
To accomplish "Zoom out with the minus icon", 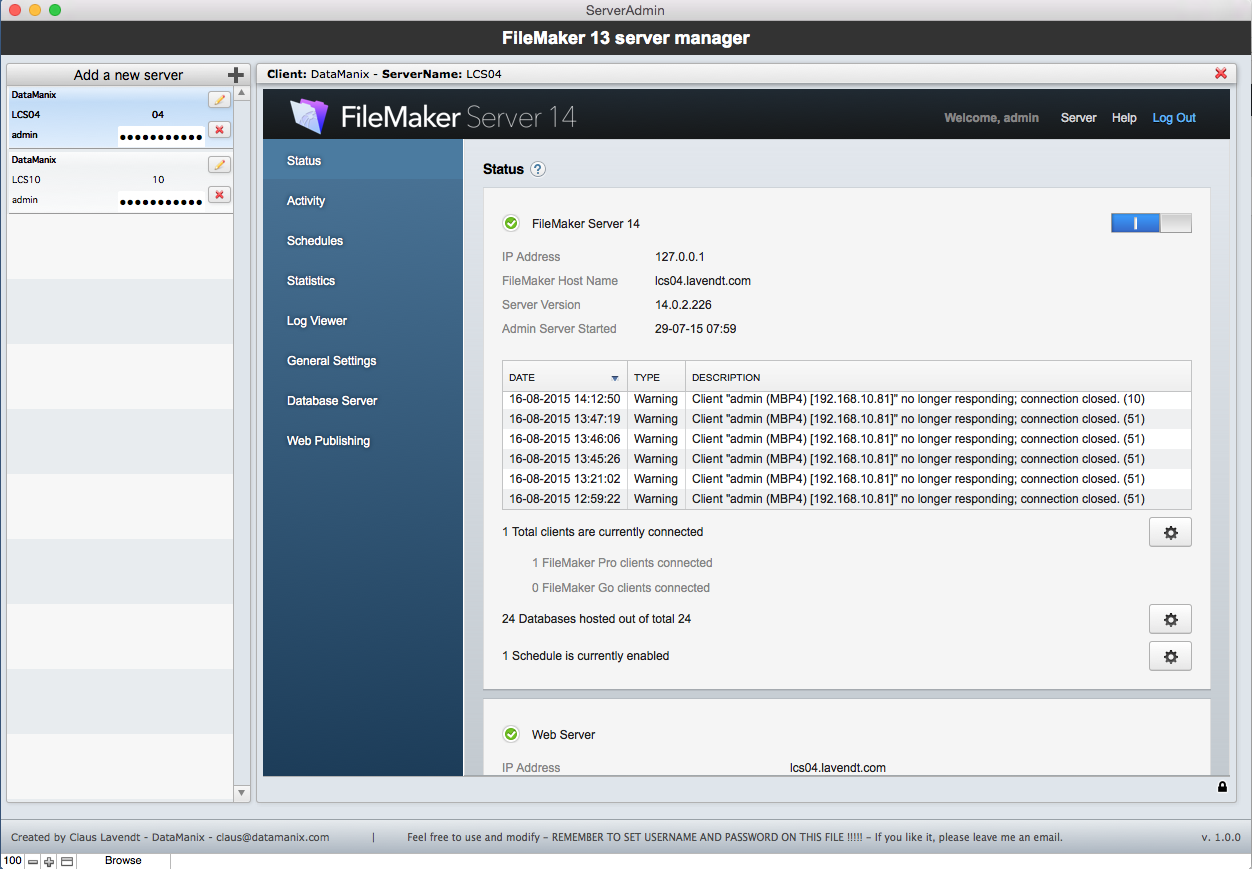I will [x=33, y=861].
